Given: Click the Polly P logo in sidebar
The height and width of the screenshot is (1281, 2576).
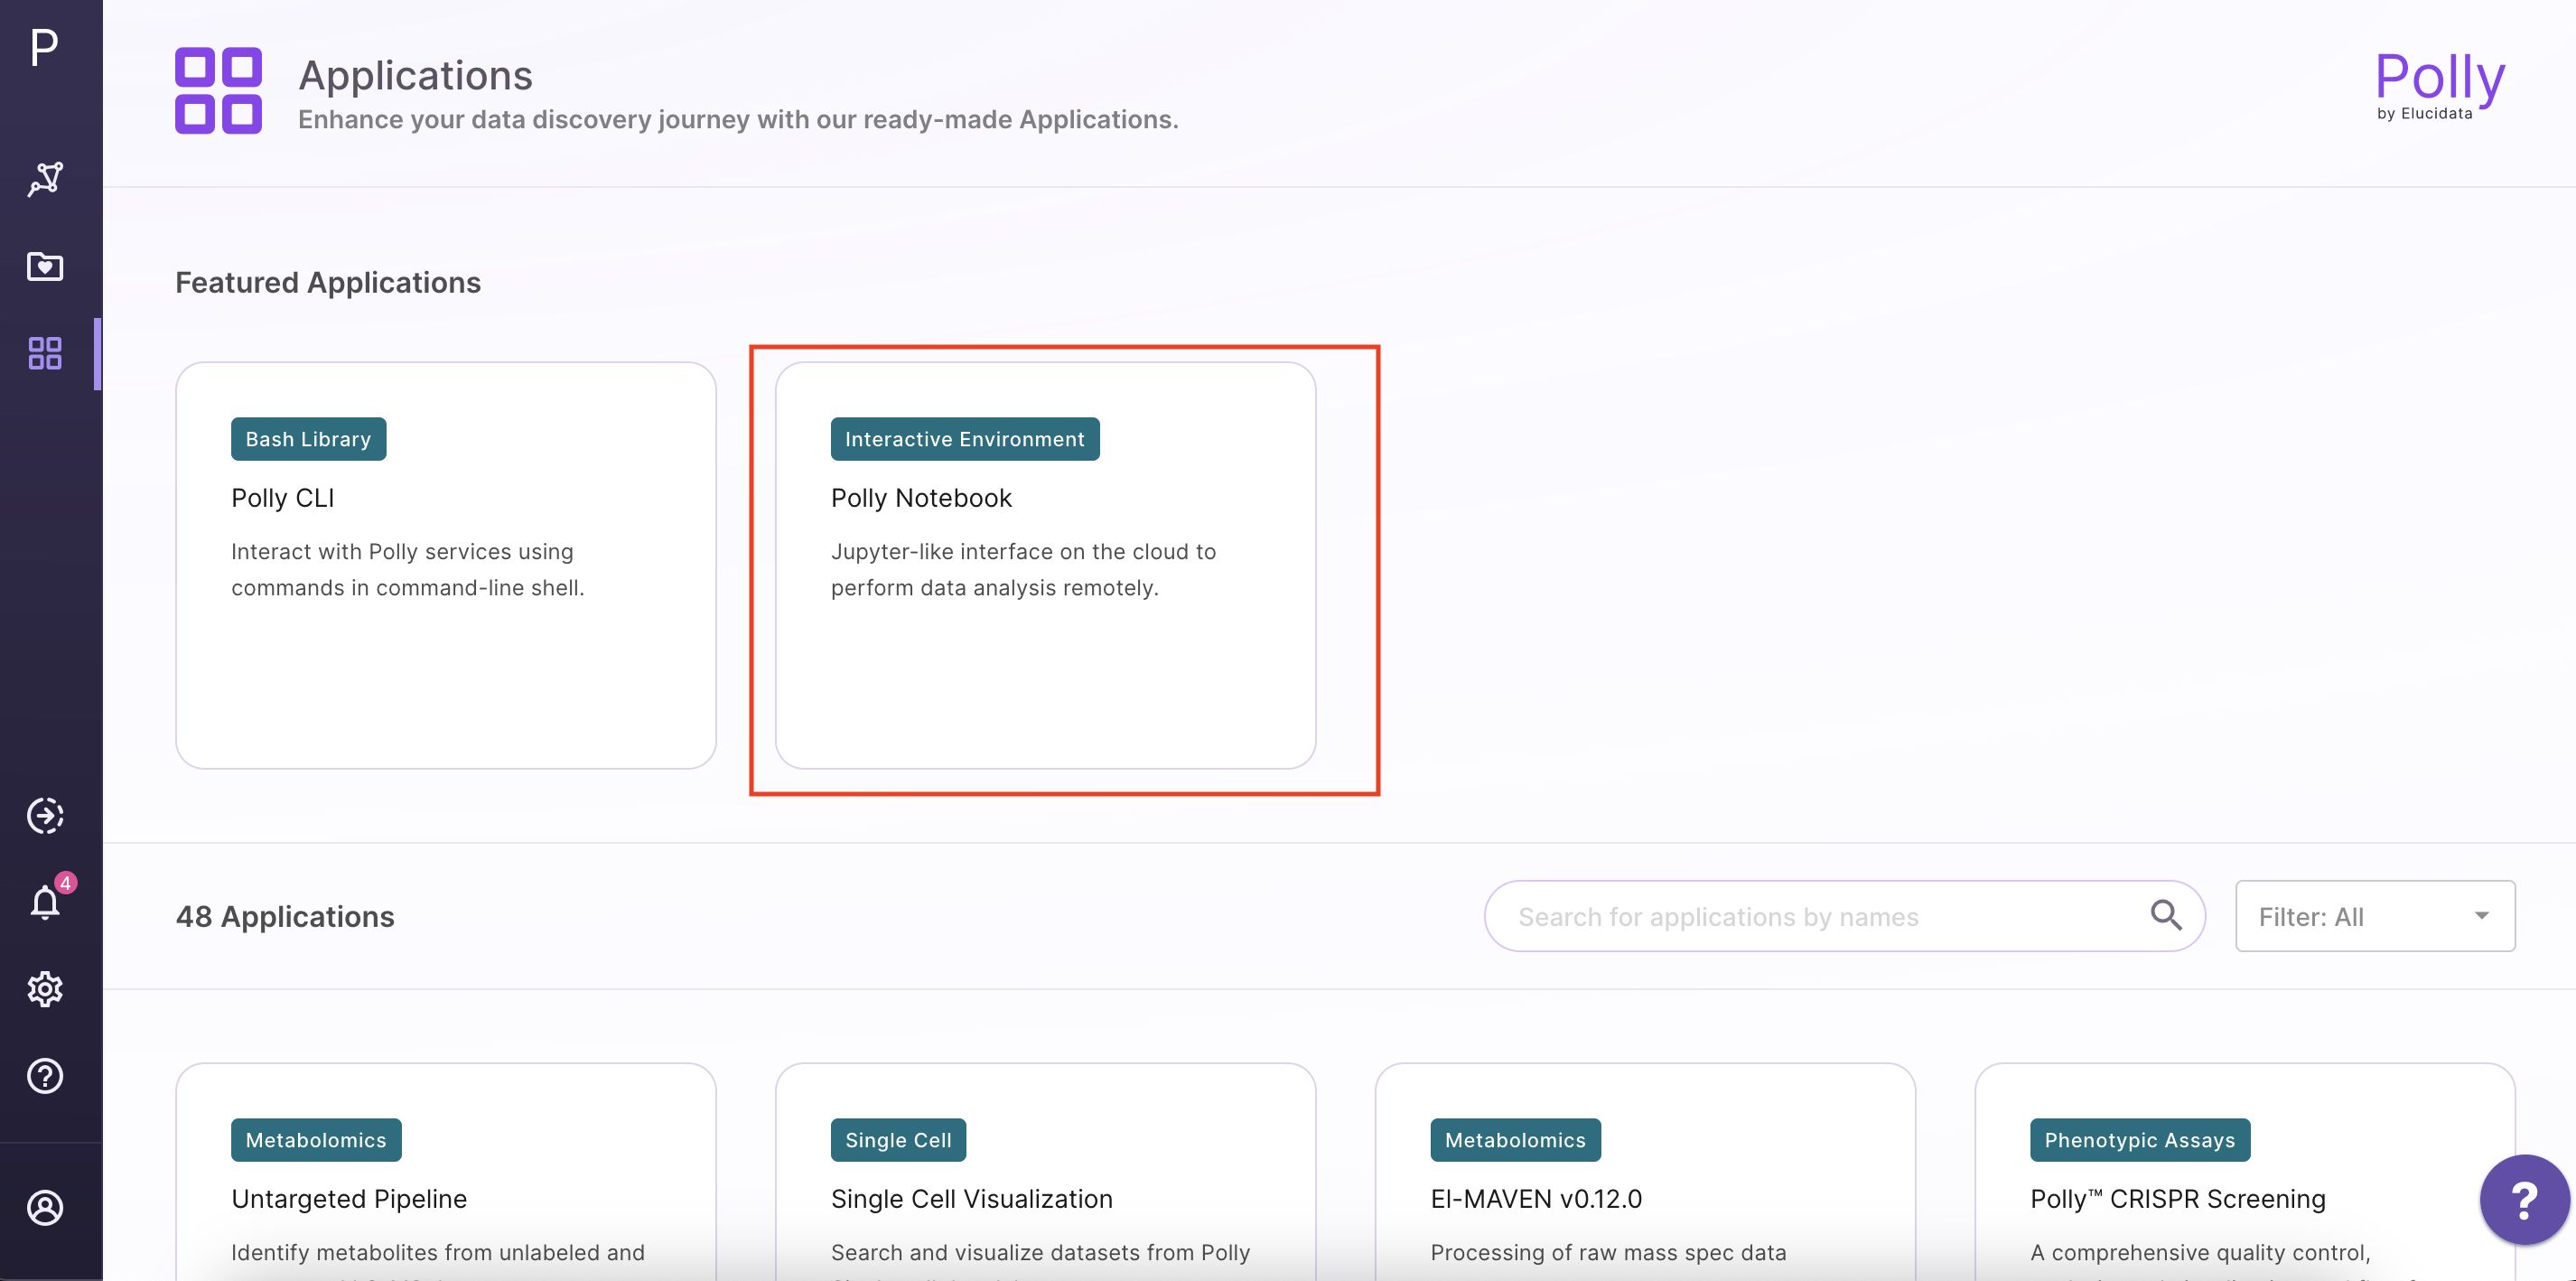Looking at the screenshot, I should 44,47.
